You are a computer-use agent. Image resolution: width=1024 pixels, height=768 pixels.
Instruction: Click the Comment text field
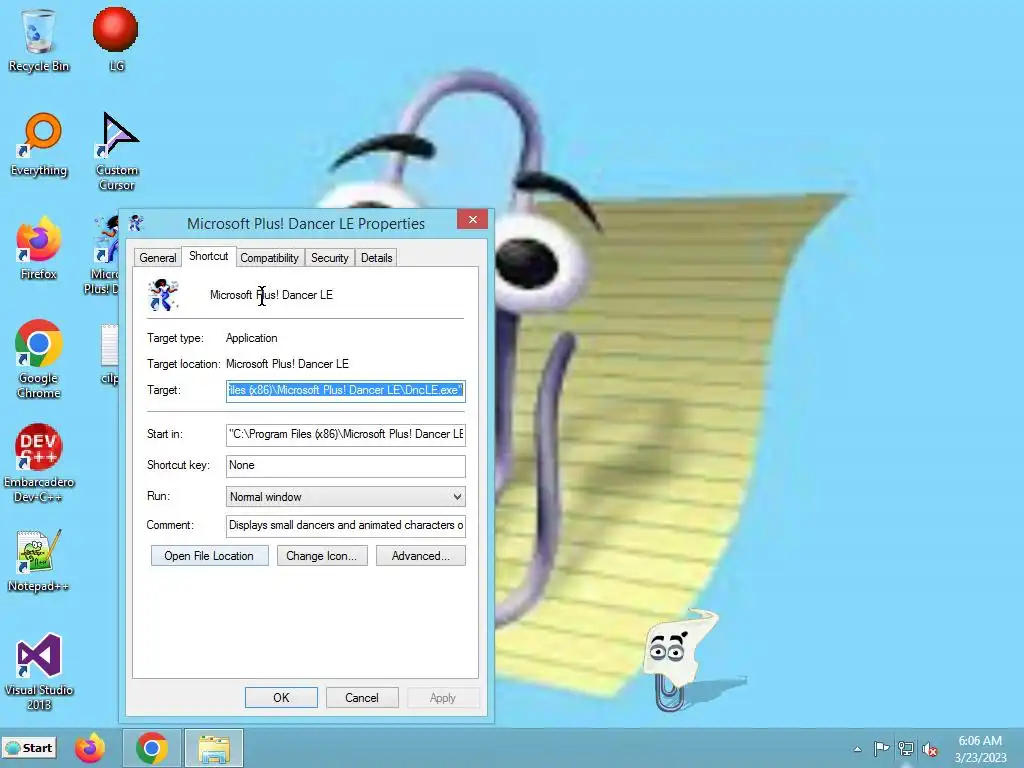(345, 526)
